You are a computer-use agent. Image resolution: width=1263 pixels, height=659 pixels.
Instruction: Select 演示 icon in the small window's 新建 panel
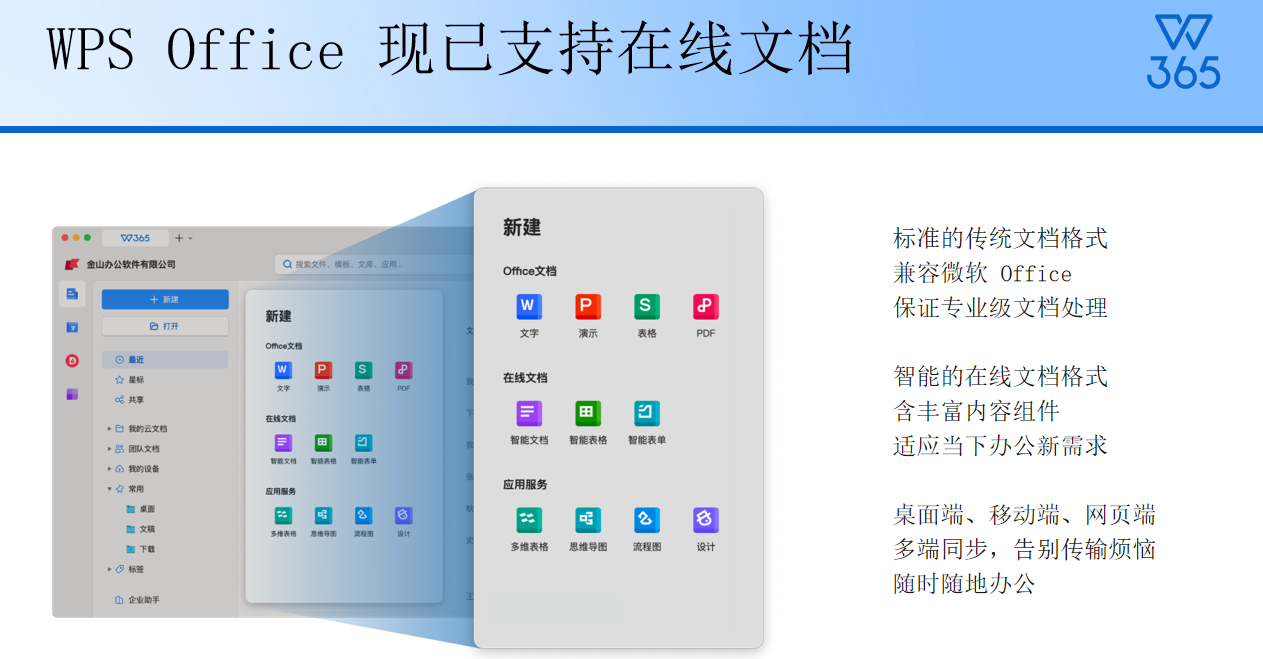coord(323,370)
